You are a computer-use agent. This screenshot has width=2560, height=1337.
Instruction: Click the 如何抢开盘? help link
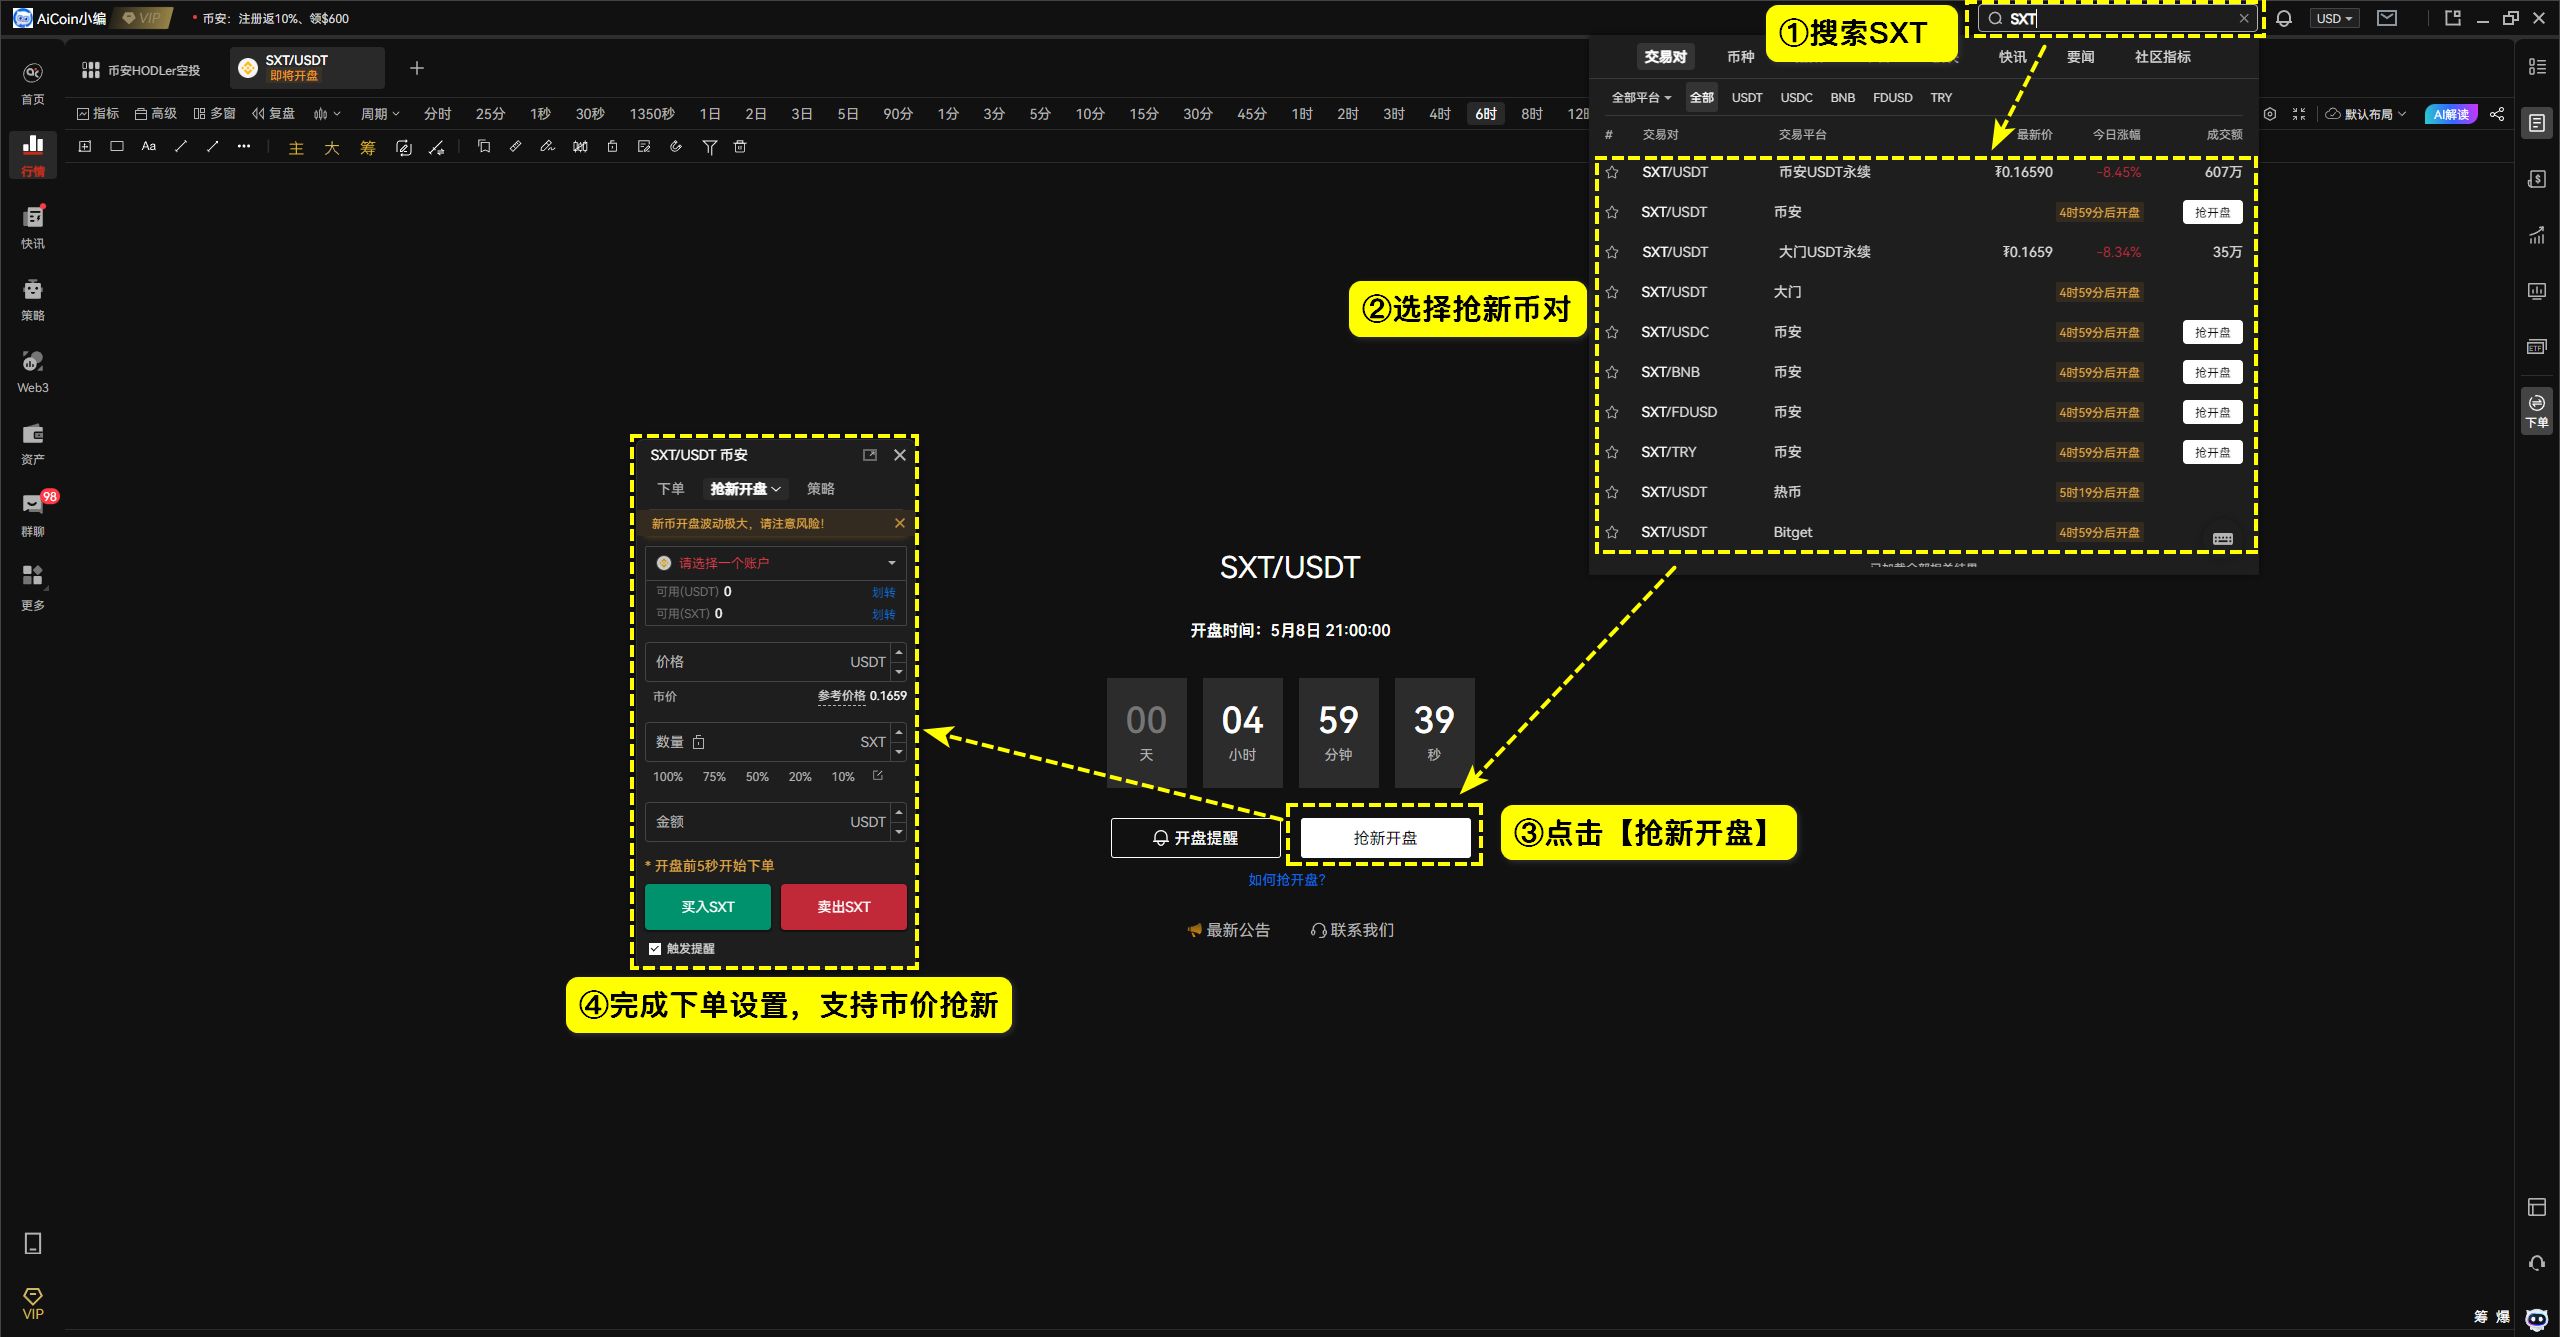[x=1286, y=879]
